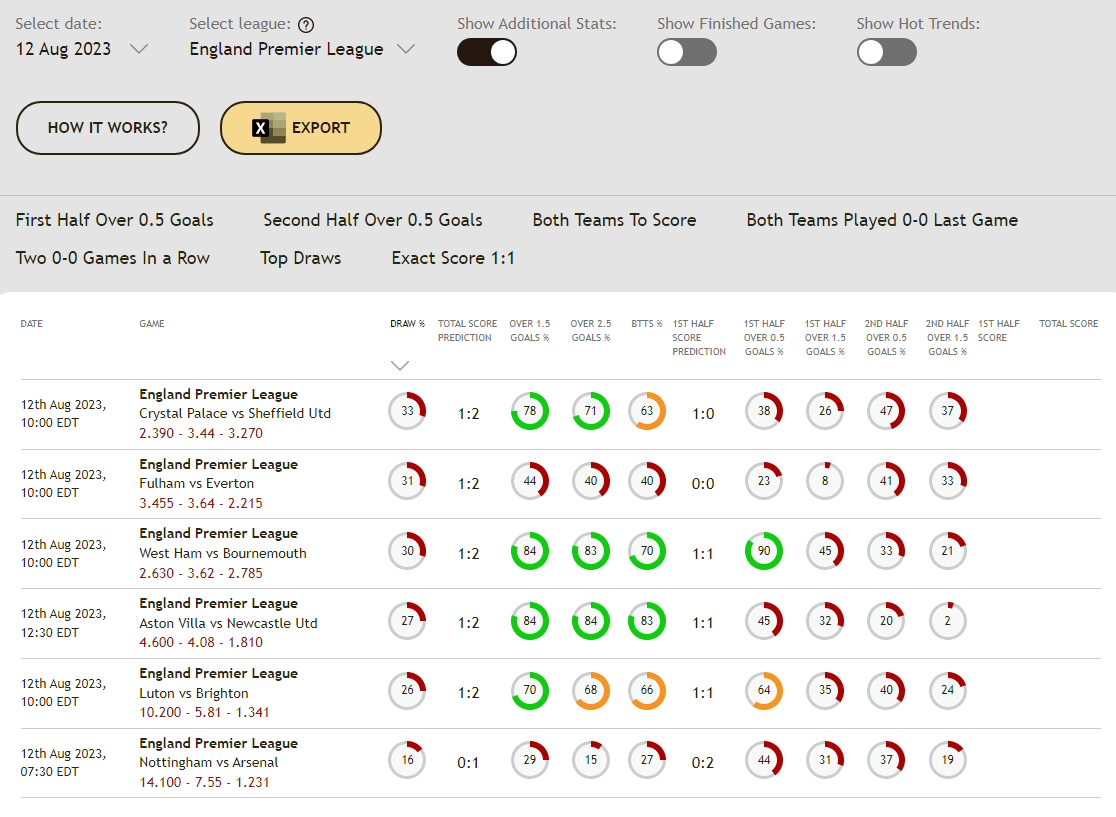Click West Ham 1st half over 0.5 gauge showing 90

pyautogui.click(x=764, y=551)
